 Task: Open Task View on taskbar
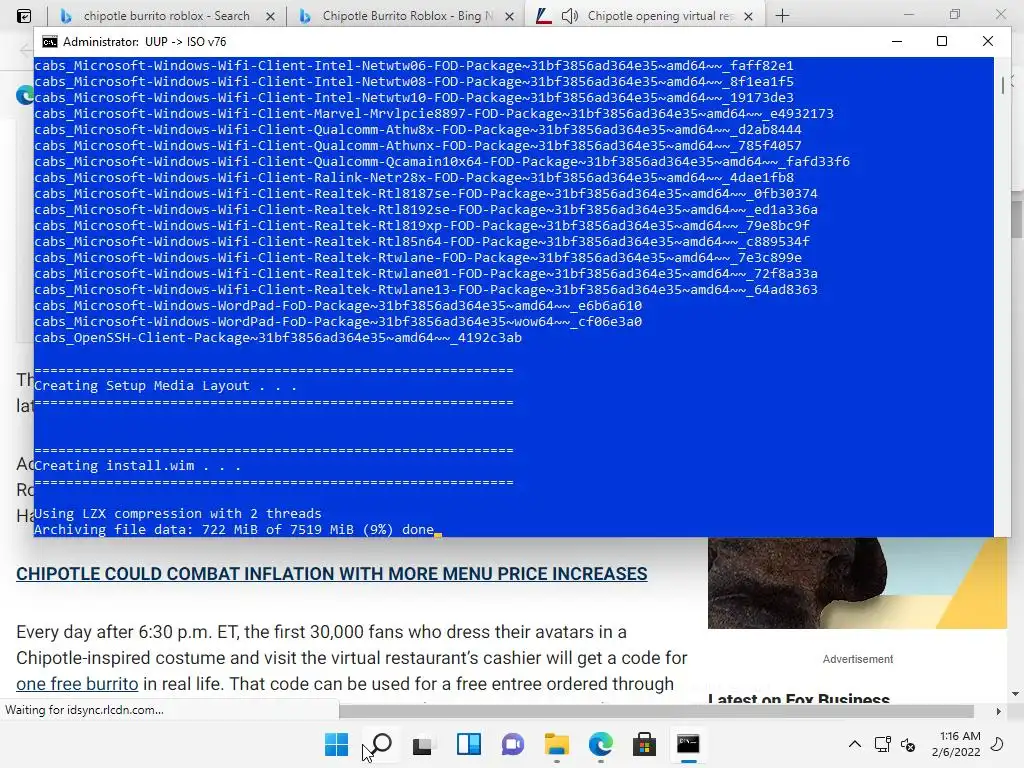tap(424, 744)
